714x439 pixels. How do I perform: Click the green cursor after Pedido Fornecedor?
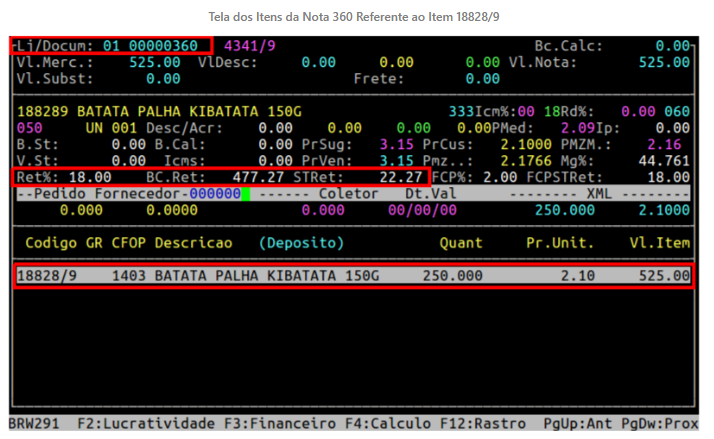point(245,194)
